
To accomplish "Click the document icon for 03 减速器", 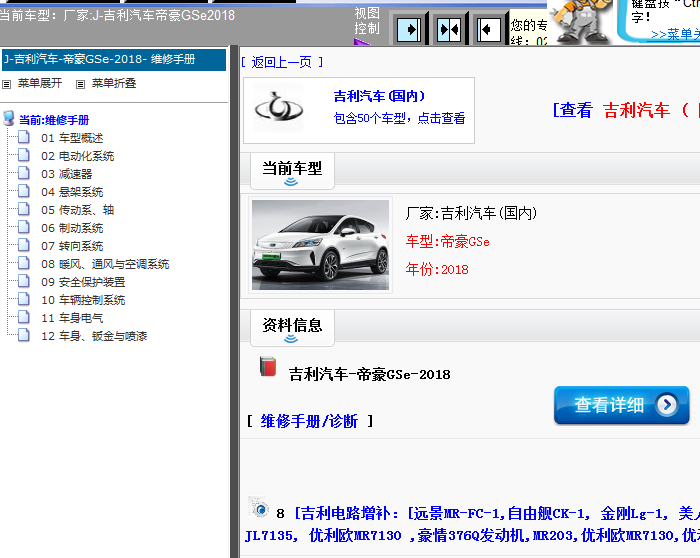I will coord(24,173).
